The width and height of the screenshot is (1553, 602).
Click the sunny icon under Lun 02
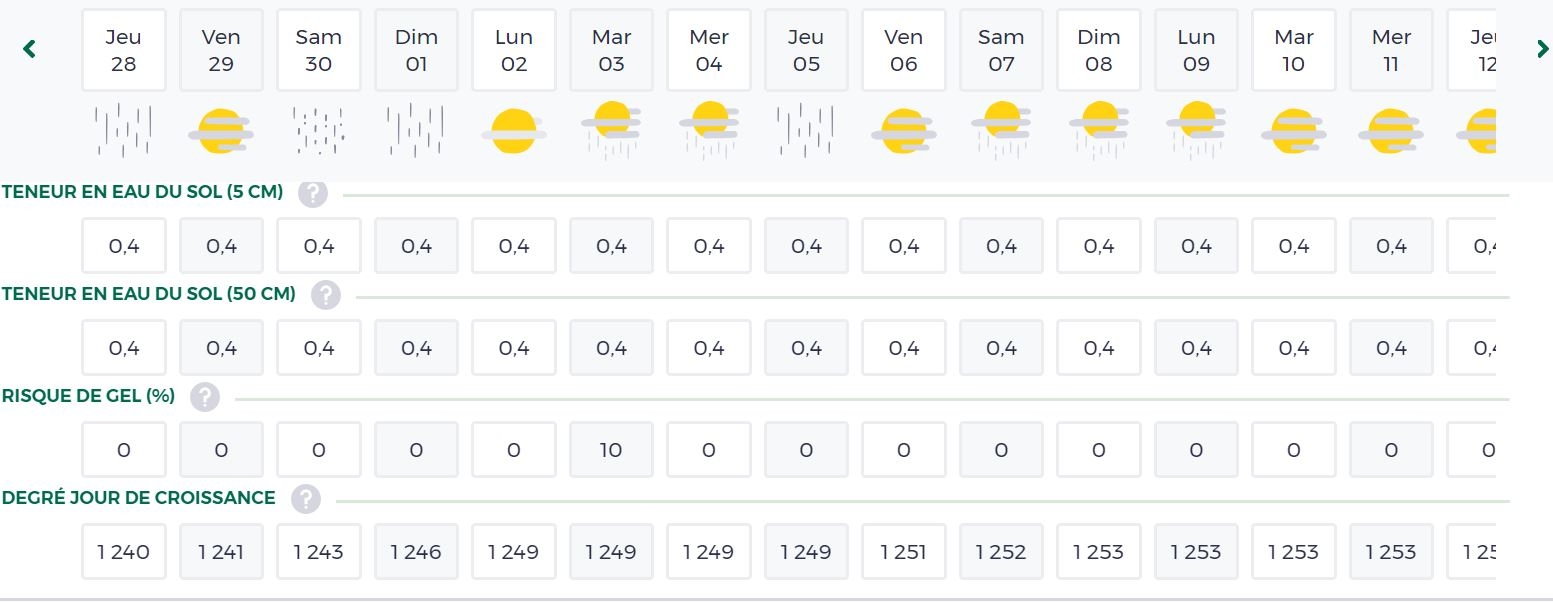[513, 130]
